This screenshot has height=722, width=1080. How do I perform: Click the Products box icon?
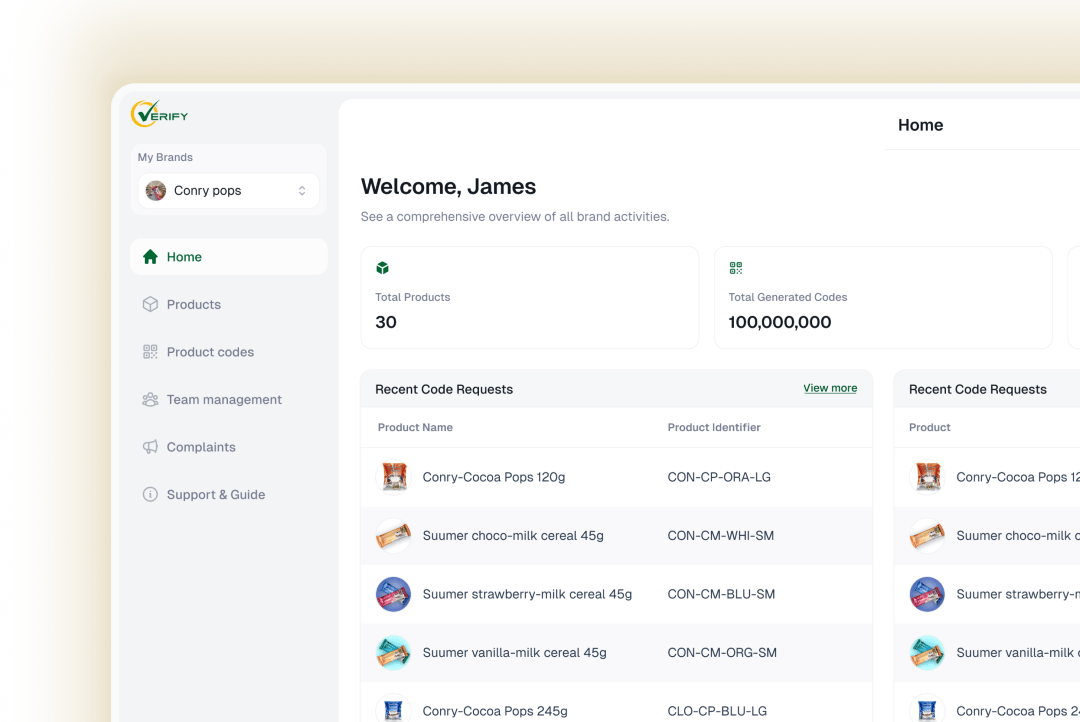(150, 305)
